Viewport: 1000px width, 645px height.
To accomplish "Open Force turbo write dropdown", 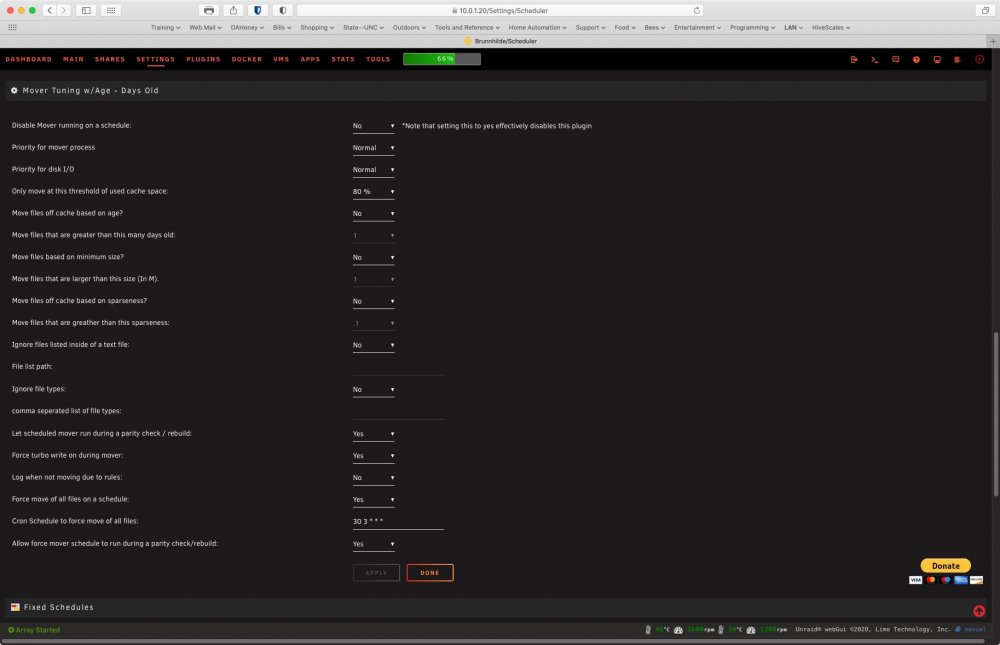I will [373, 456].
